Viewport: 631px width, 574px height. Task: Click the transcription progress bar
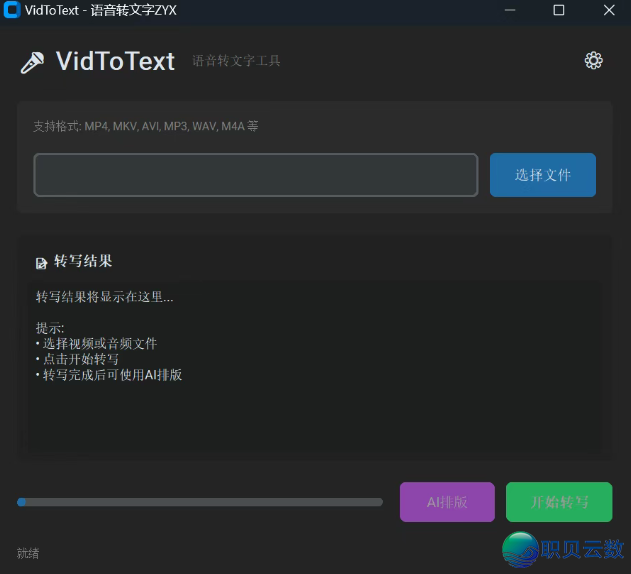200,502
